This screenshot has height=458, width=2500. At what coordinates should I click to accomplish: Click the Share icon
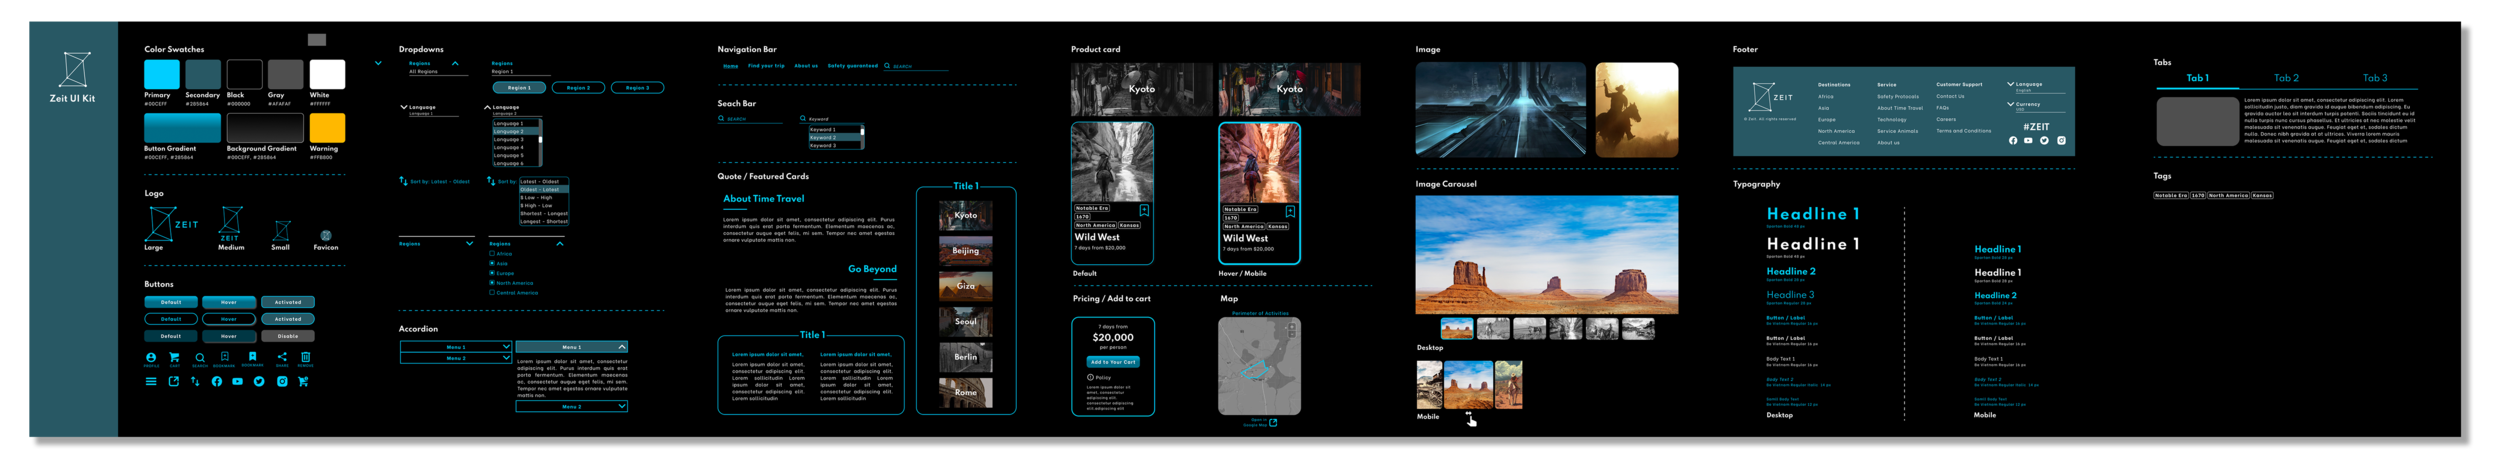[x=281, y=357]
